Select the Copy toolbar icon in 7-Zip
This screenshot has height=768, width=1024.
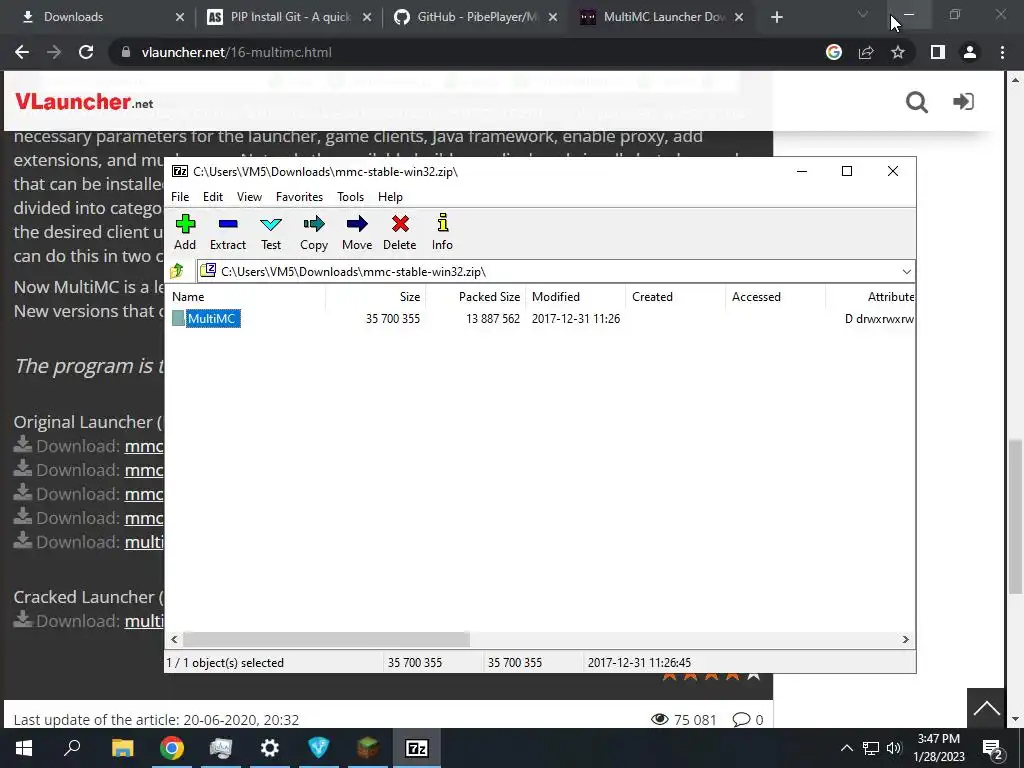point(313,232)
